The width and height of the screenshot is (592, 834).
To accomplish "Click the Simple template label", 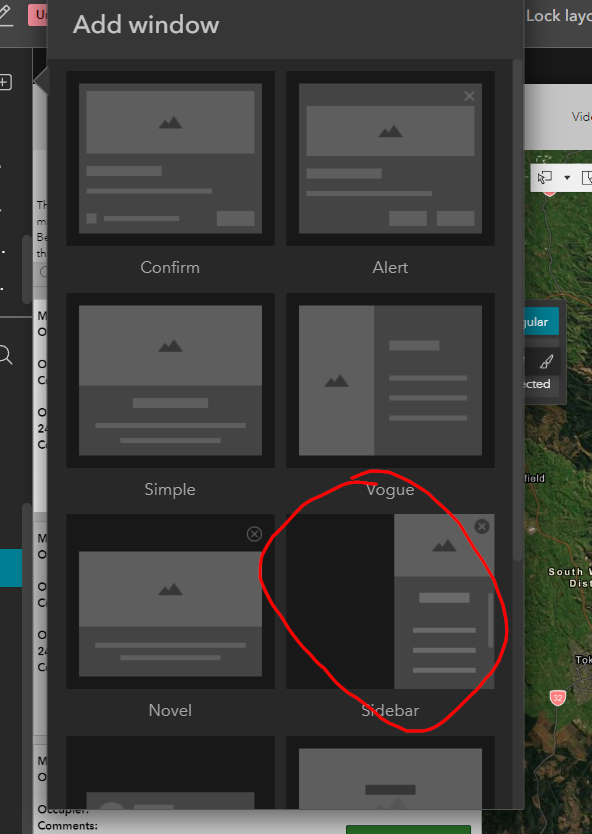I will [170, 489].
